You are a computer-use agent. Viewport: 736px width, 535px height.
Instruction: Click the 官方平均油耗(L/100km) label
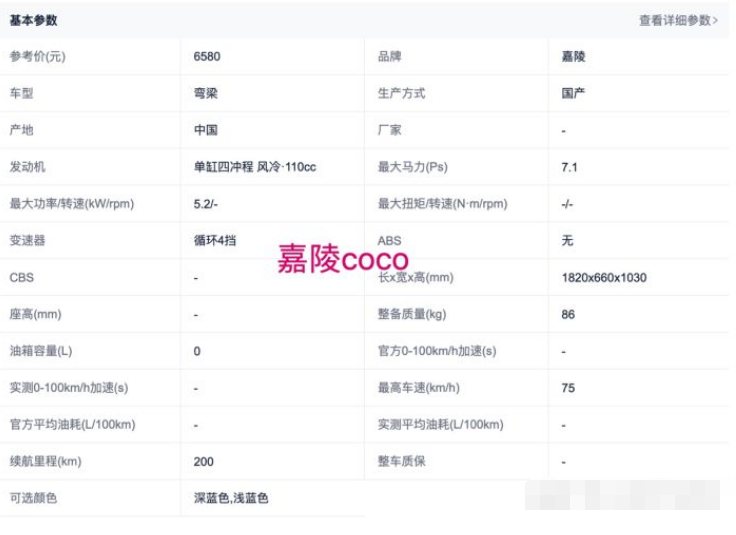point(73,425)
